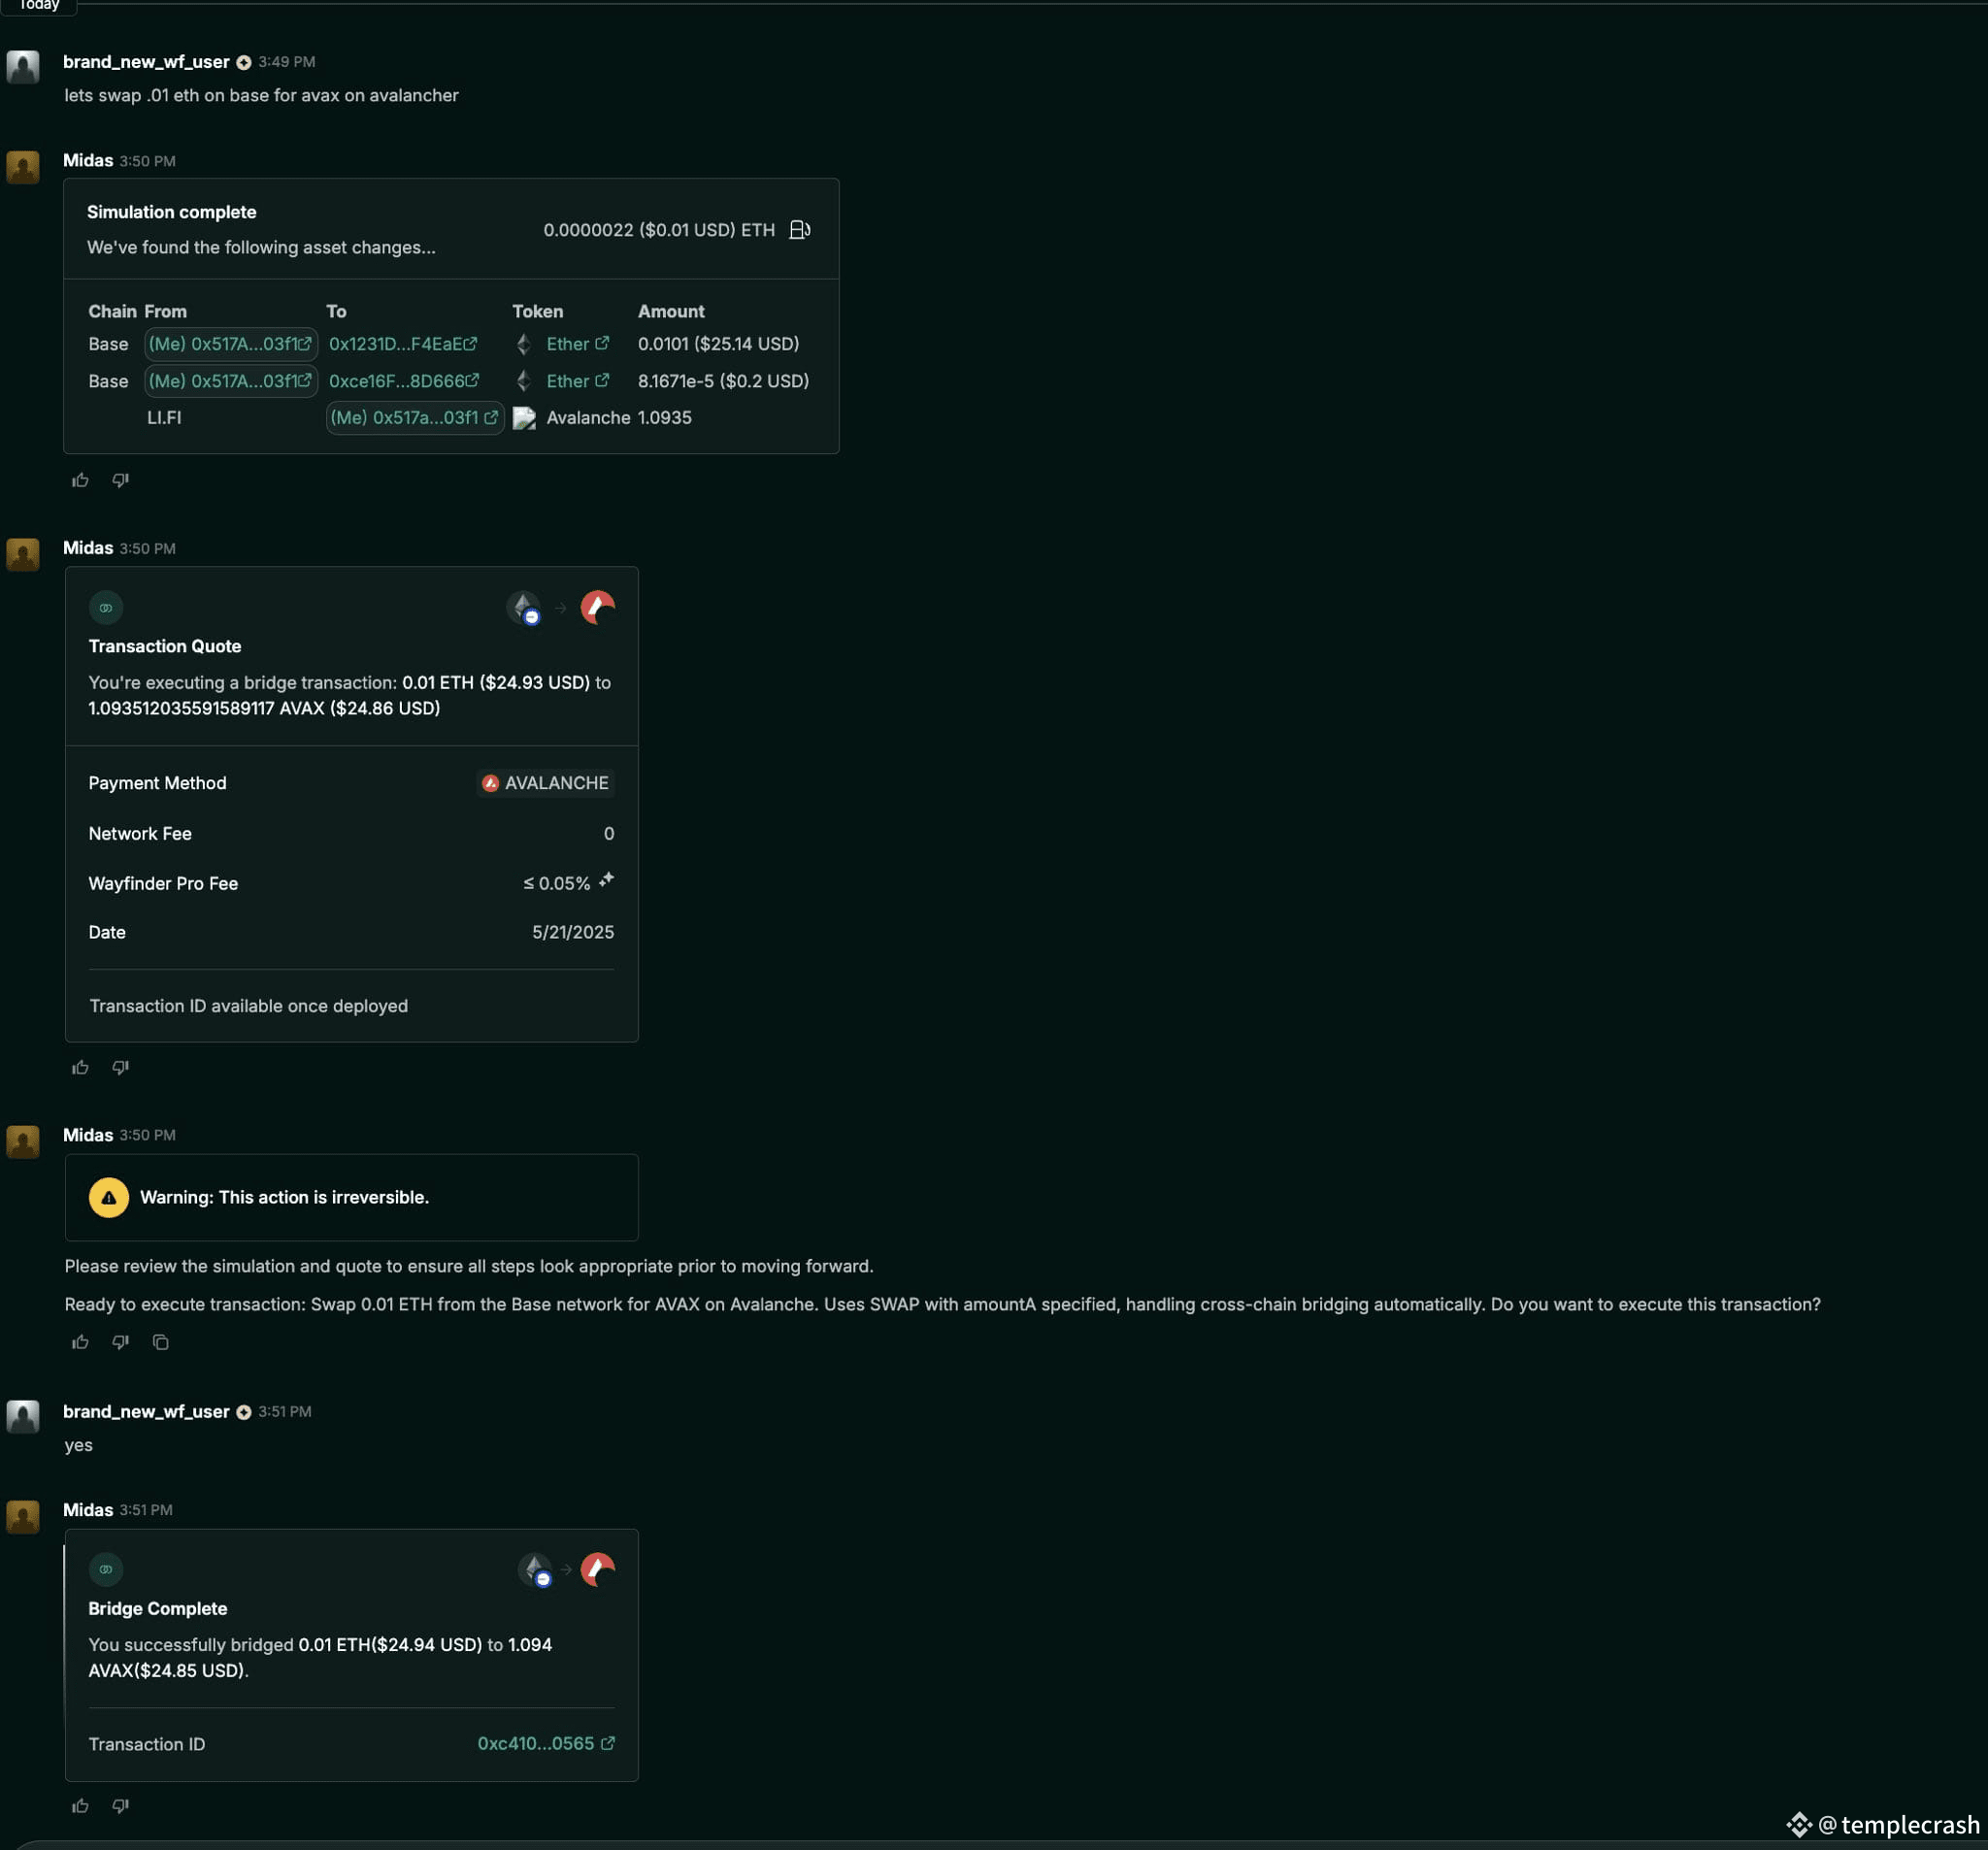
Task: Open the 0x1231D...F4EaE address link
Action: coord(403,344)
